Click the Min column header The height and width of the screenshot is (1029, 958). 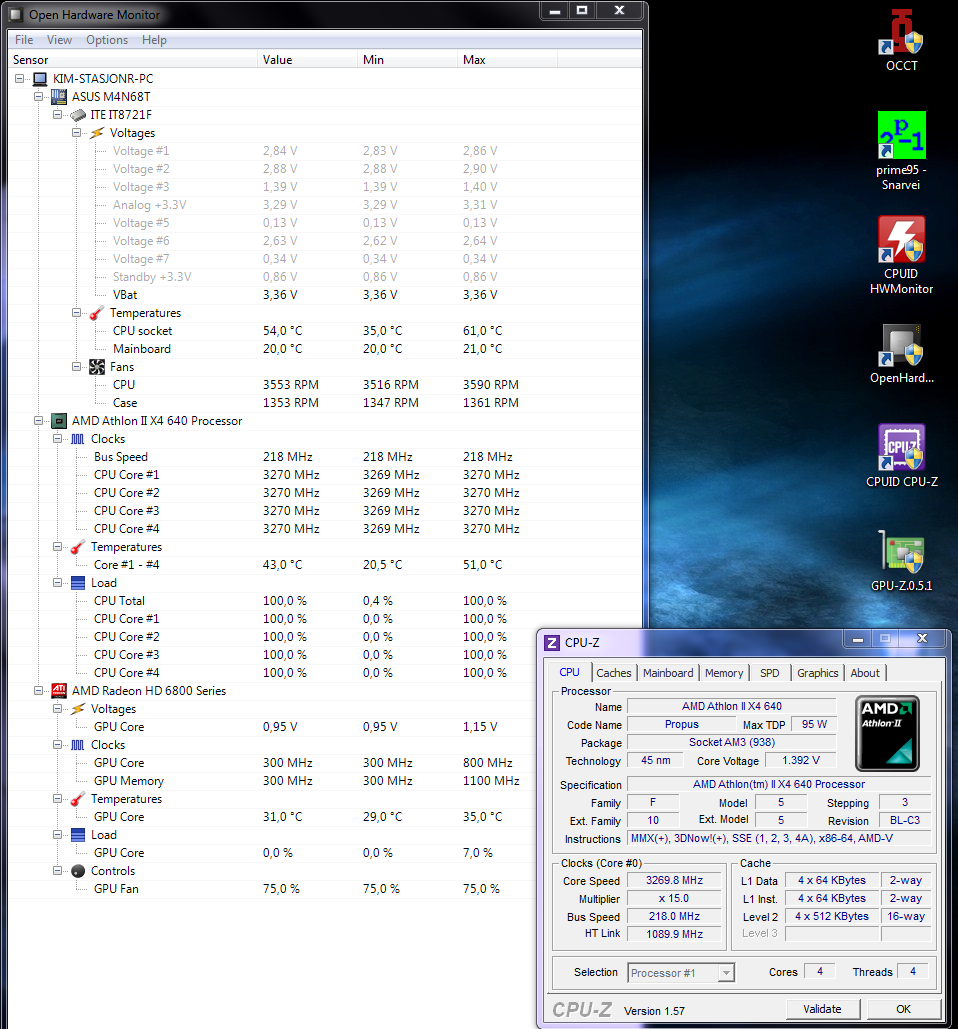[407, 60]
